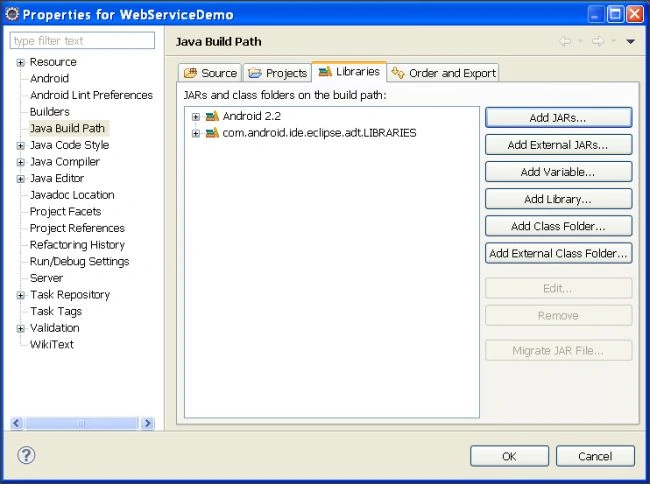
Task: Select Android in the properties tree
Action: pyautogui.click(x=49, y=78)
